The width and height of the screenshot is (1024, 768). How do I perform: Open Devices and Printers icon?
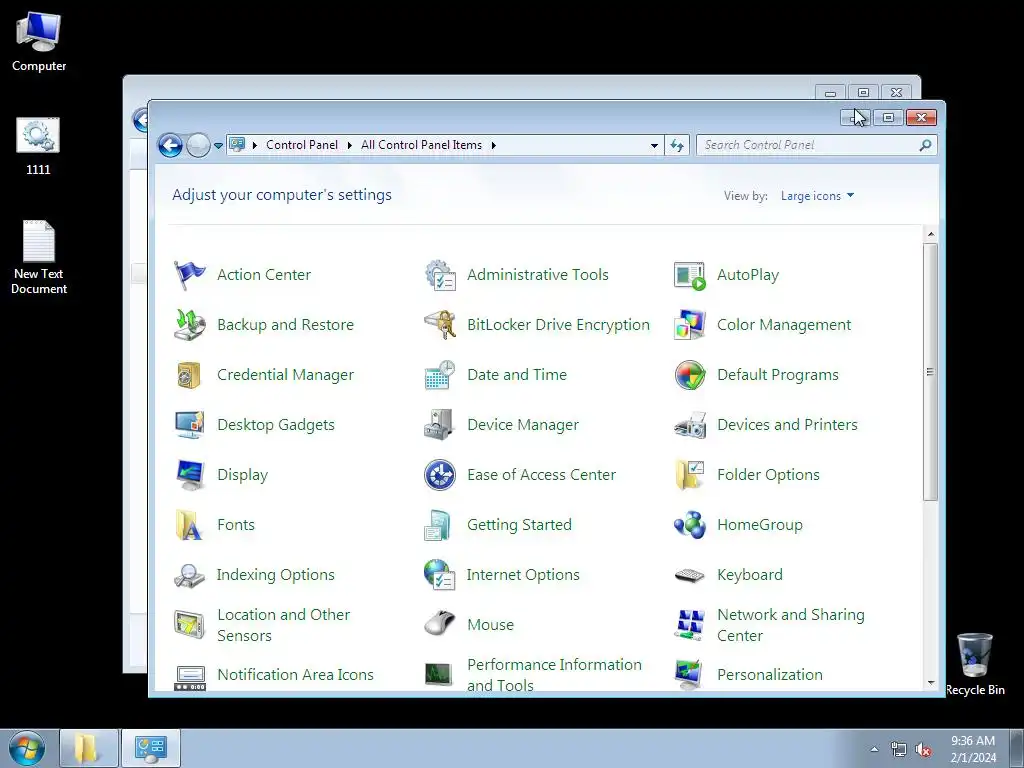(x=690, y=424)
